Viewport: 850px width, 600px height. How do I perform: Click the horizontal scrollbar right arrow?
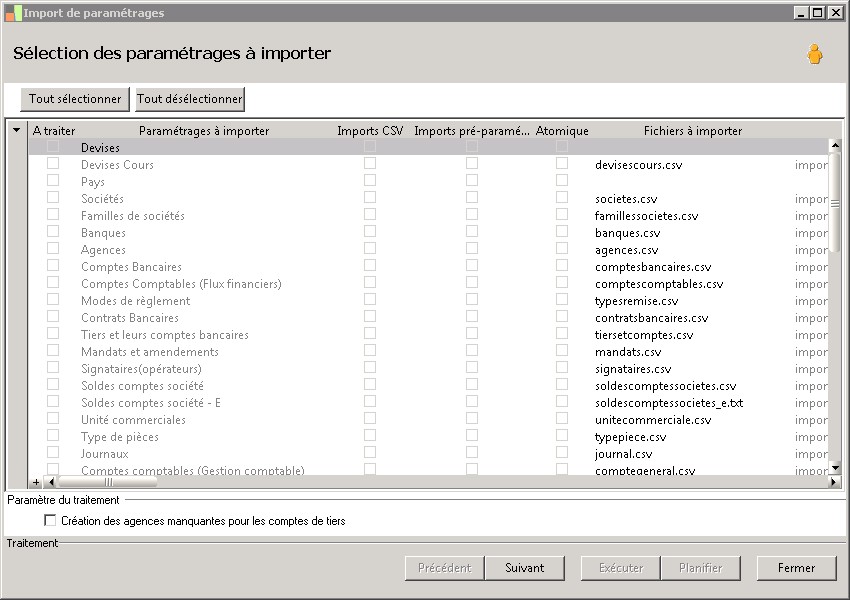[x=835, y=482]
